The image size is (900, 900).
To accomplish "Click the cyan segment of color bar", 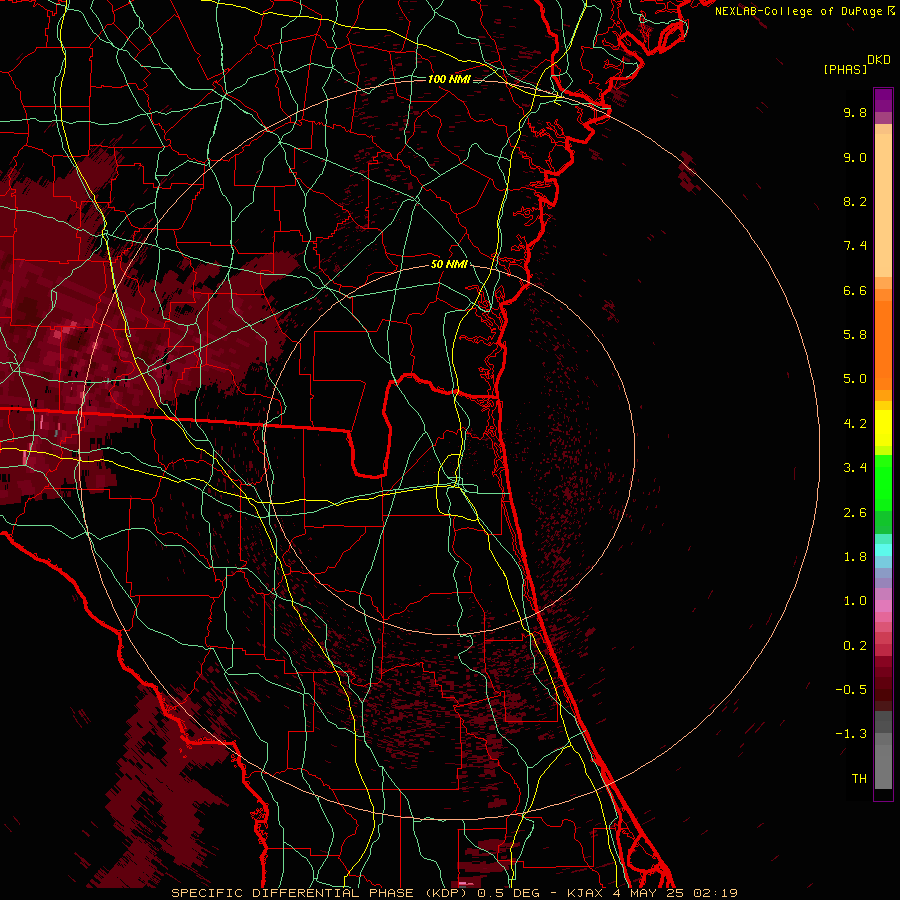I will 883,550.
